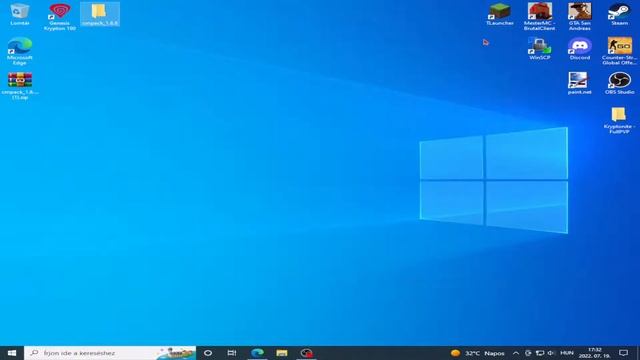The width and height of the screenshot is (640, 360).
Task: Open the network status tray icon
Action: (540, 353)
